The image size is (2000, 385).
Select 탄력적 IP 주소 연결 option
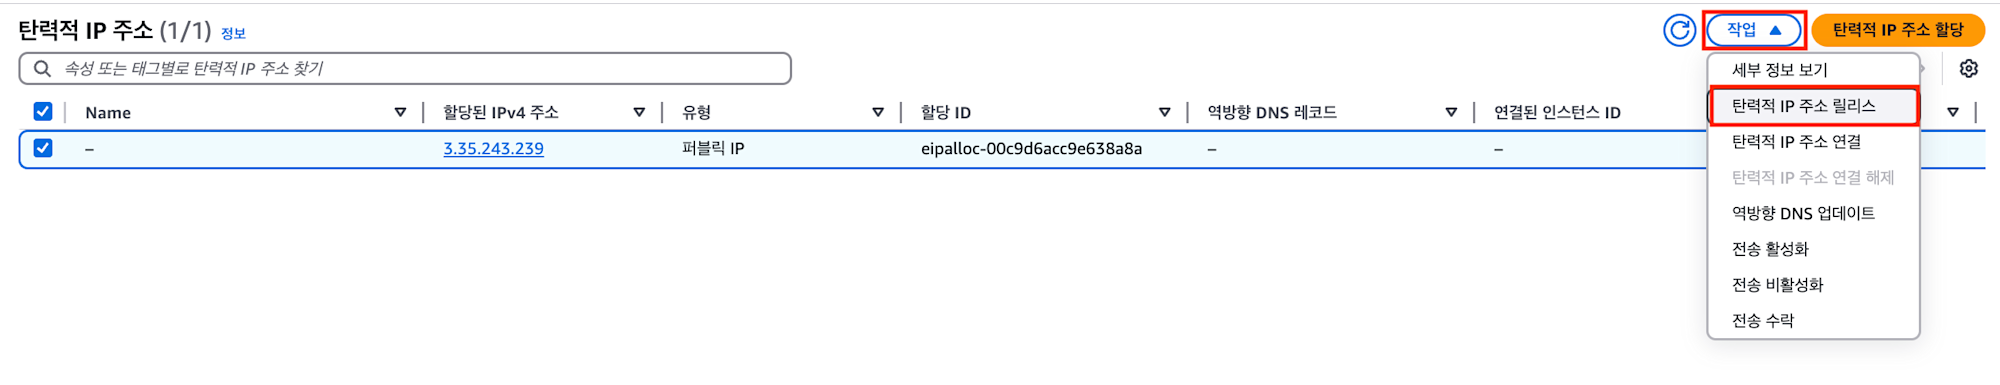1814,142
